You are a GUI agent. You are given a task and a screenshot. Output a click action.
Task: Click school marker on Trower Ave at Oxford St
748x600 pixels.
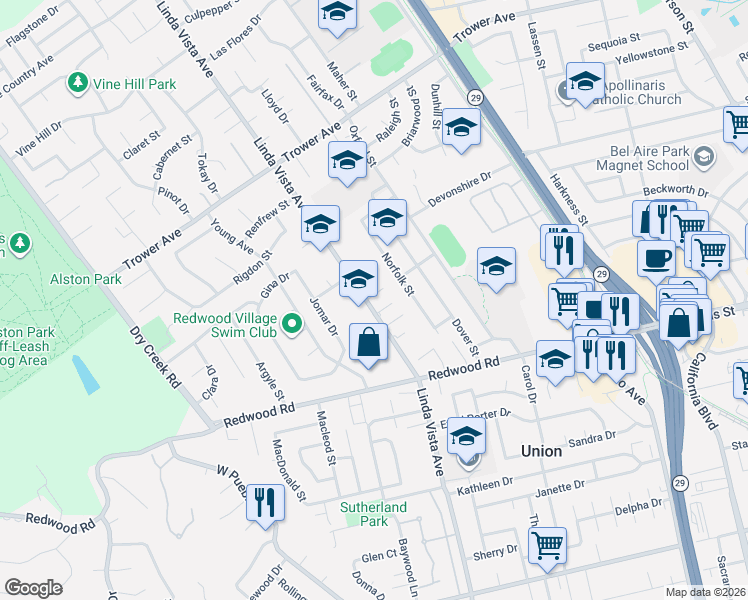point(347,161)
